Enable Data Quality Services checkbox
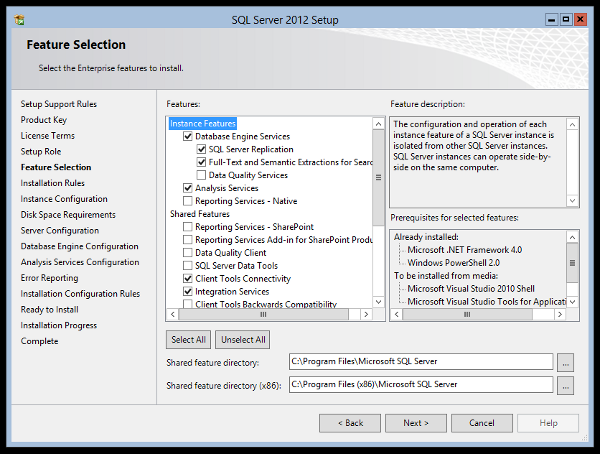 click(201, 175)
